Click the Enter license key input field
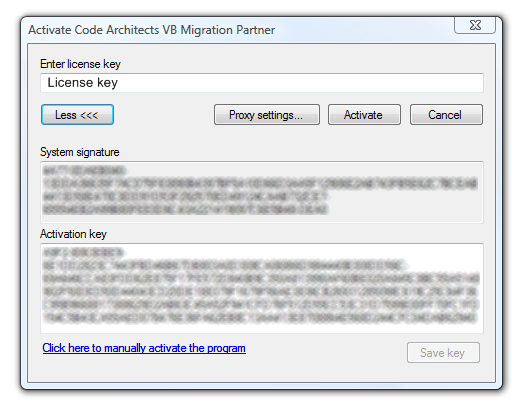The image size is (521, 410). (262, 83)
